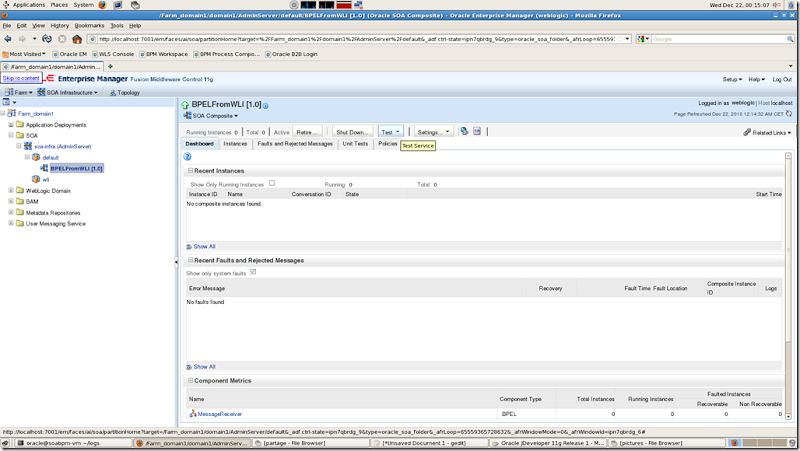Screen dimensions: 800x451
Task: Open Firefox History menu
Action: (59, 26)
